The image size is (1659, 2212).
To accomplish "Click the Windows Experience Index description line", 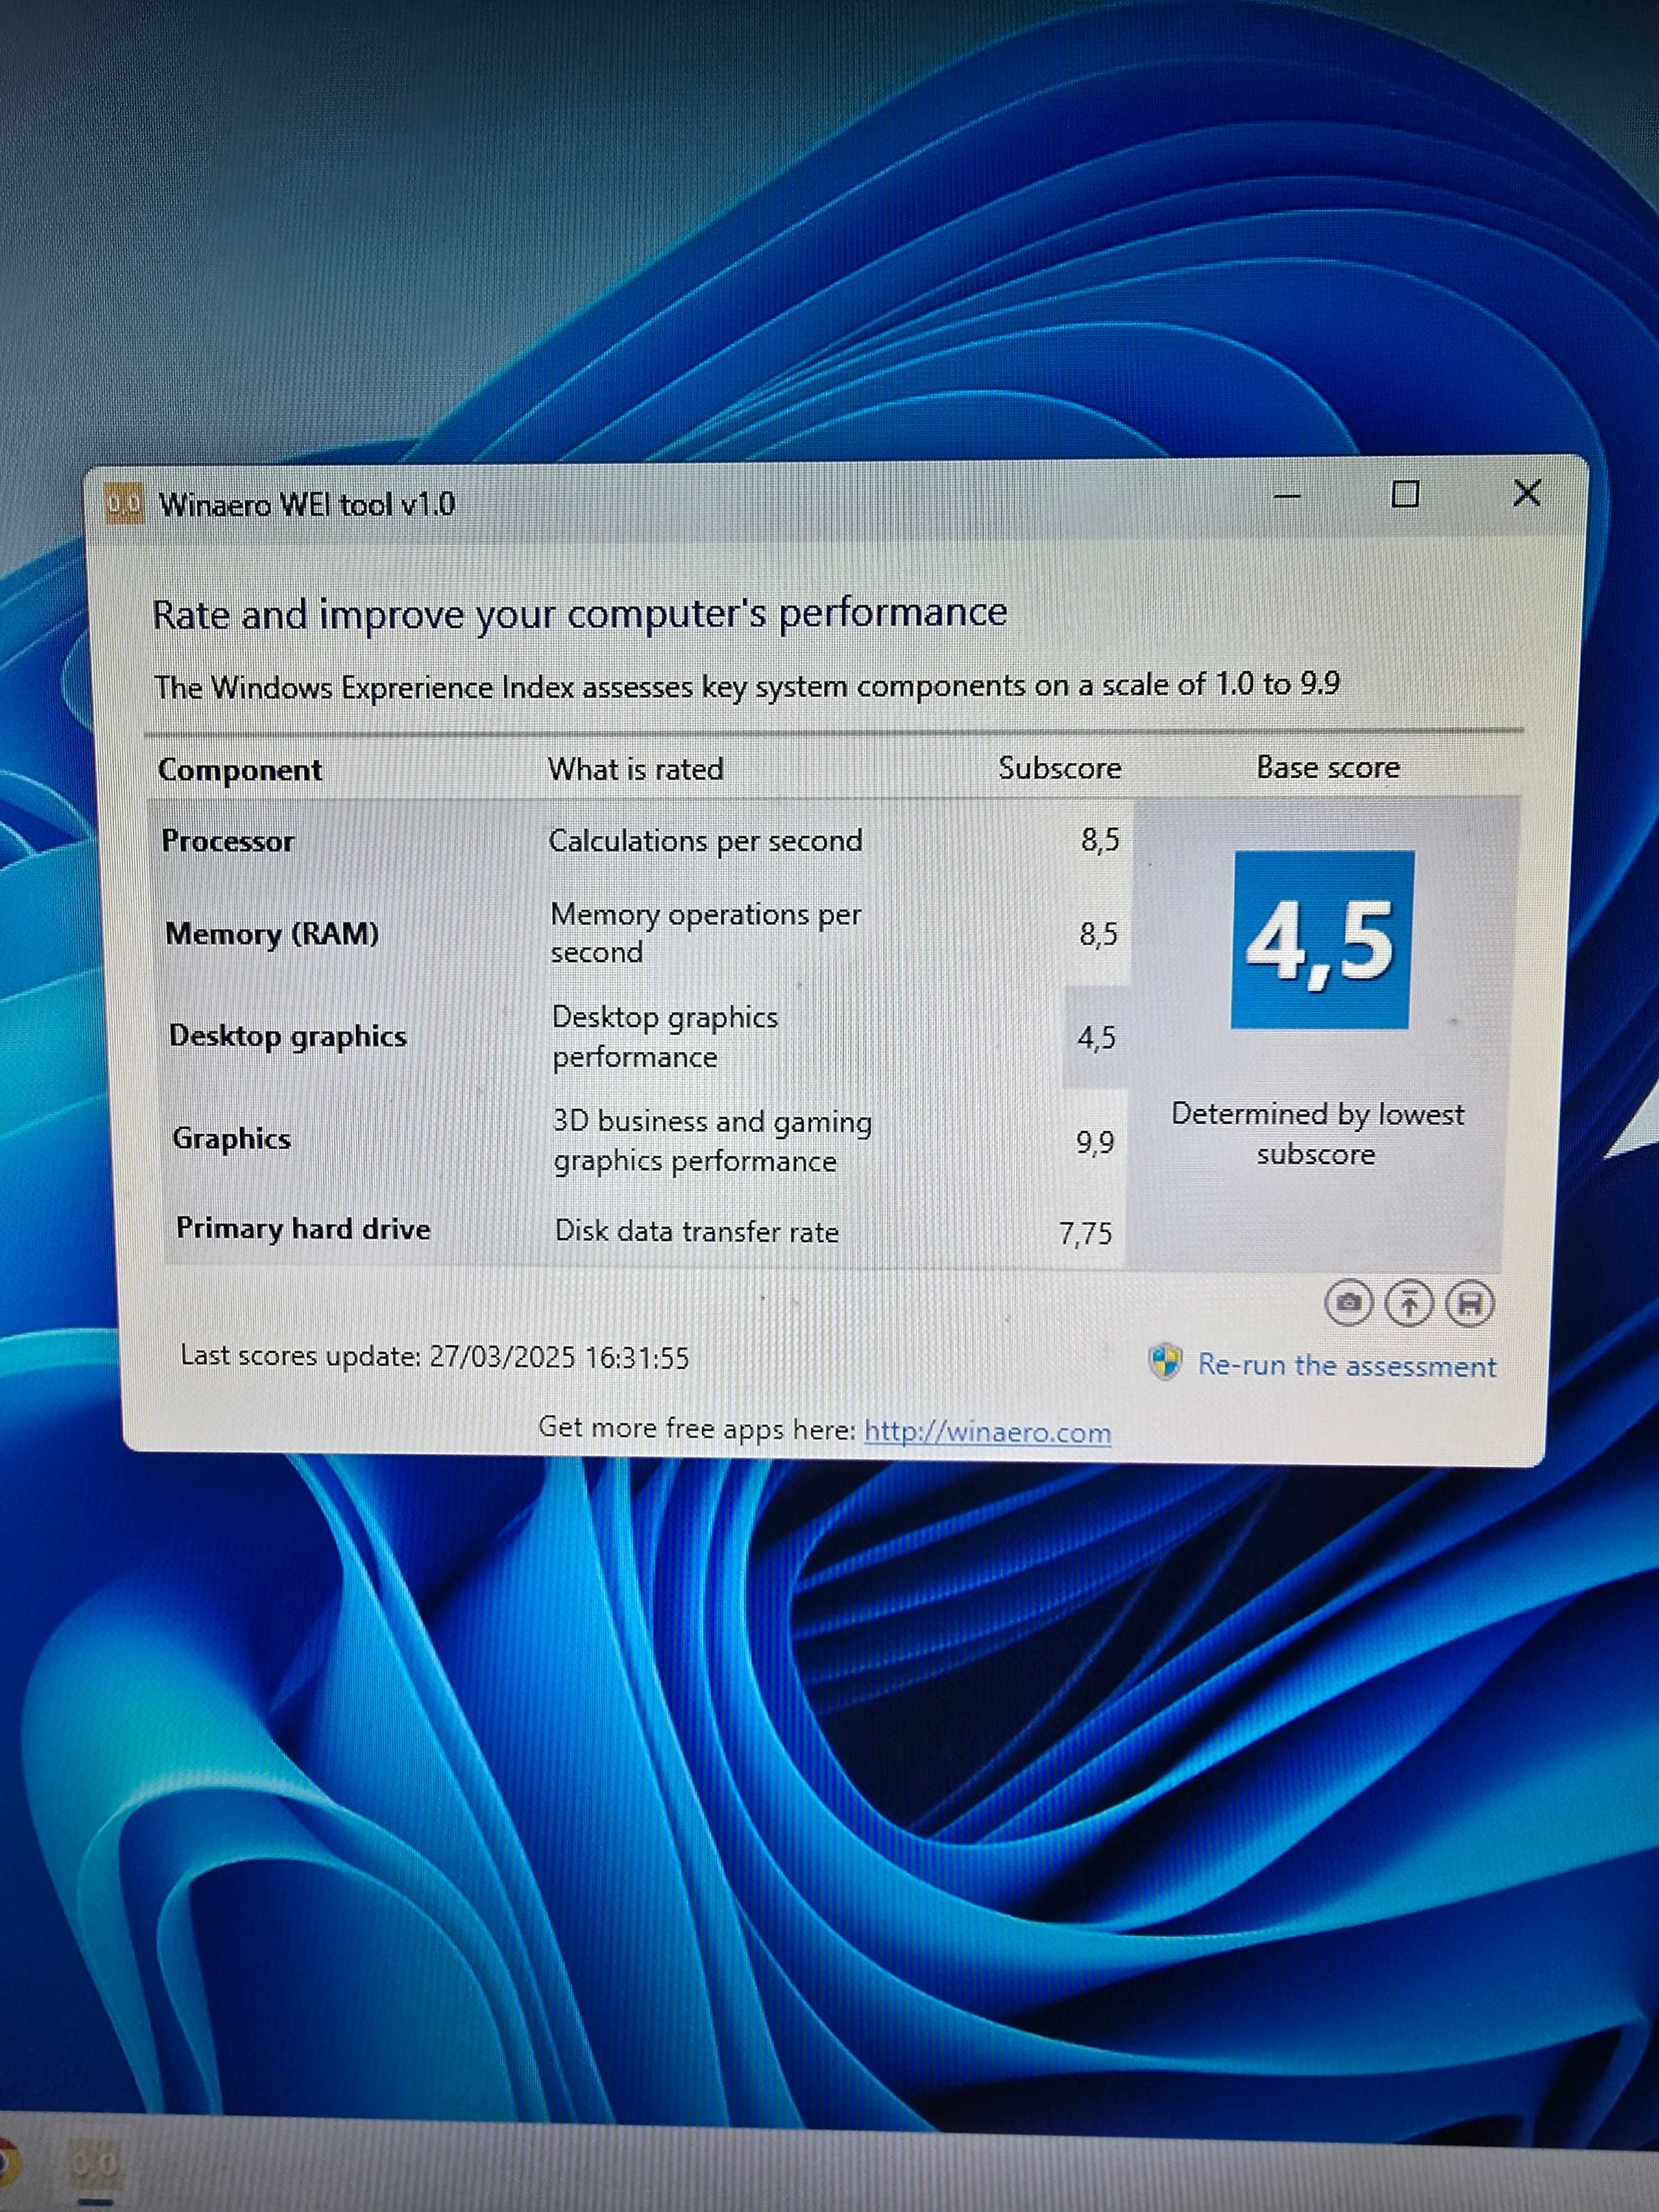I will click(x=746, y=686).
